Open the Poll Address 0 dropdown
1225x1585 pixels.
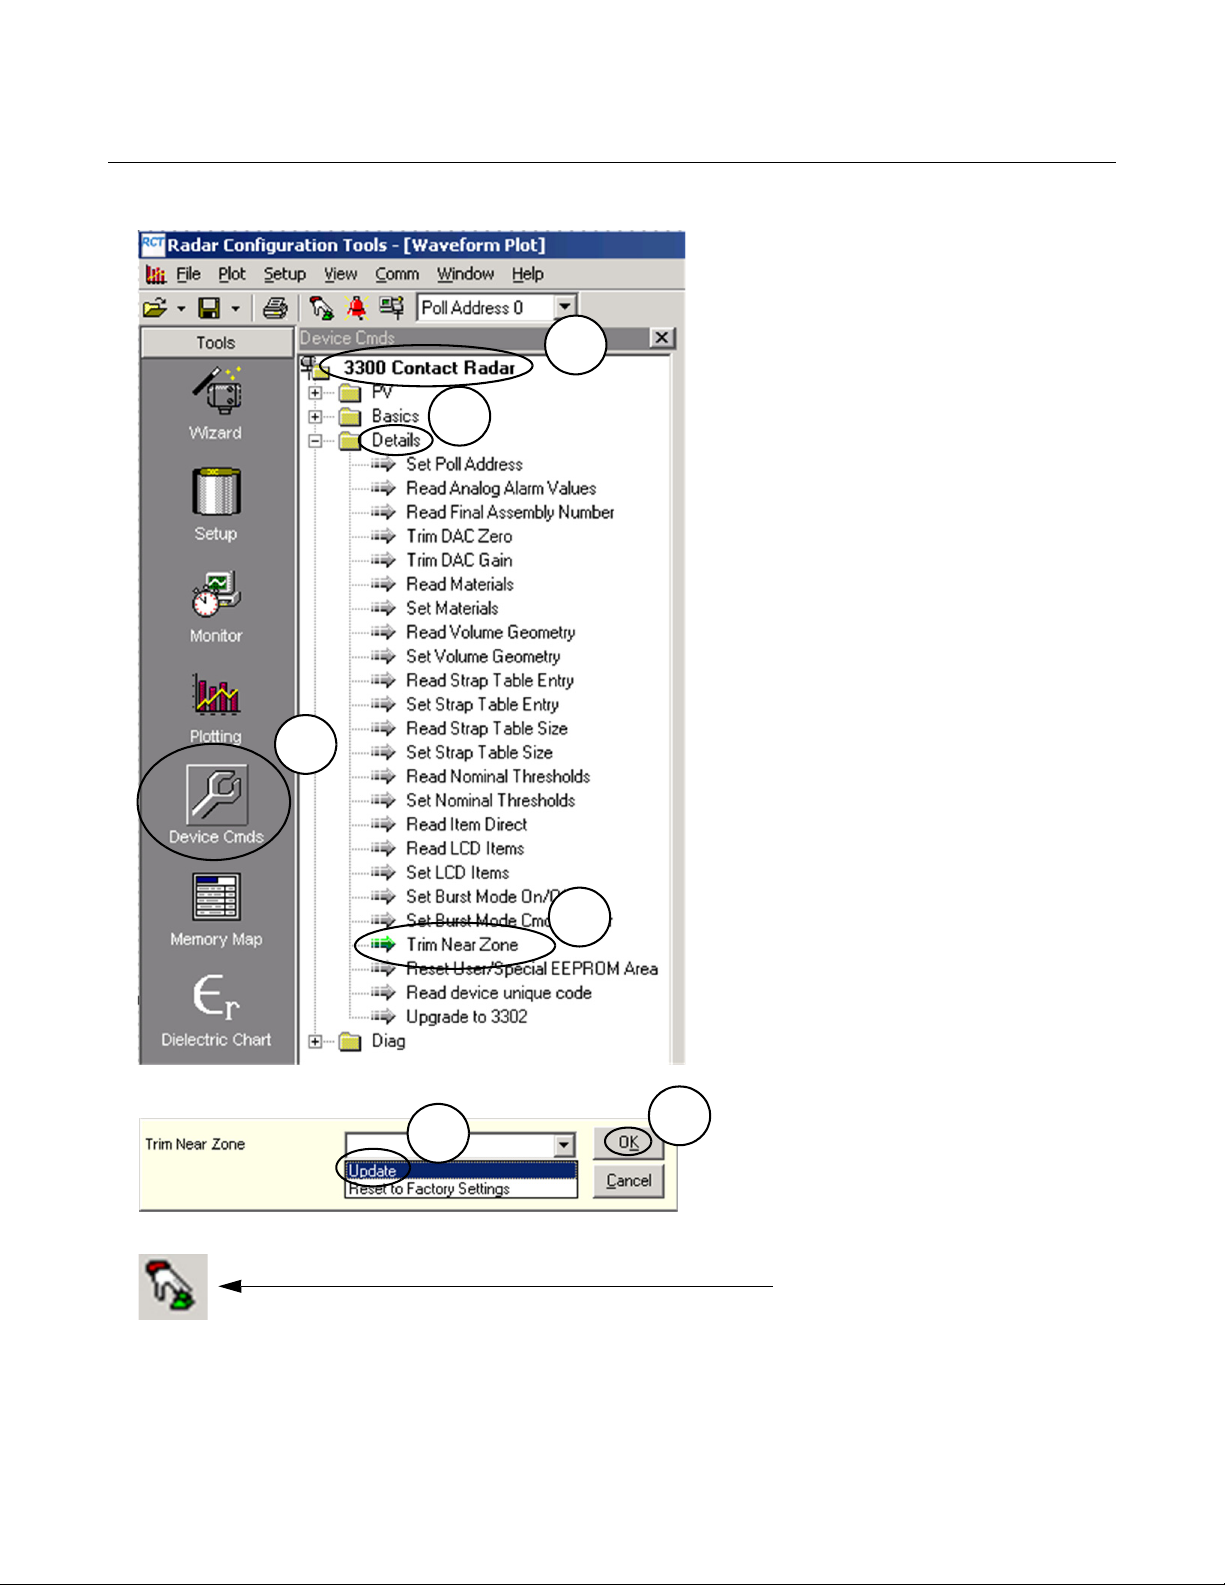pyautogui.click(x=565, y=308)
